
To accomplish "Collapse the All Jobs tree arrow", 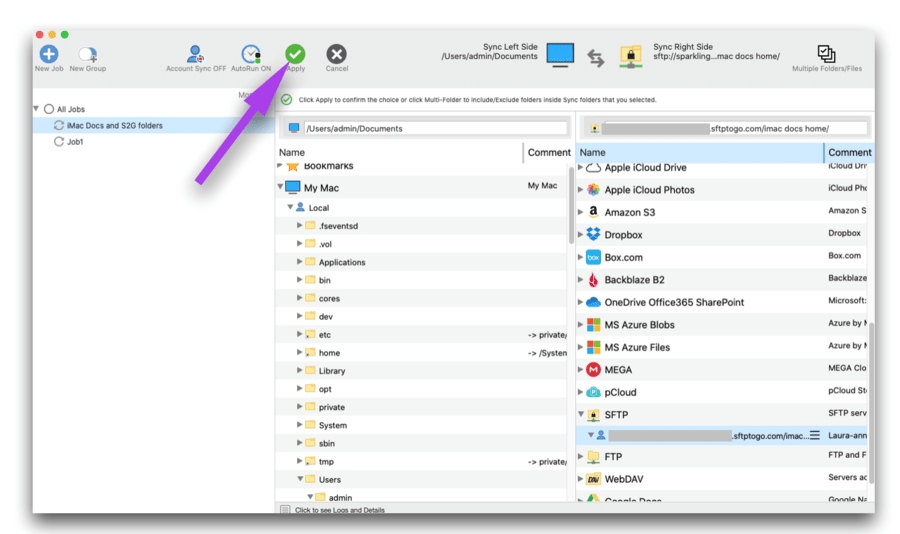I will pyautogui.click(x=36, y=109).
